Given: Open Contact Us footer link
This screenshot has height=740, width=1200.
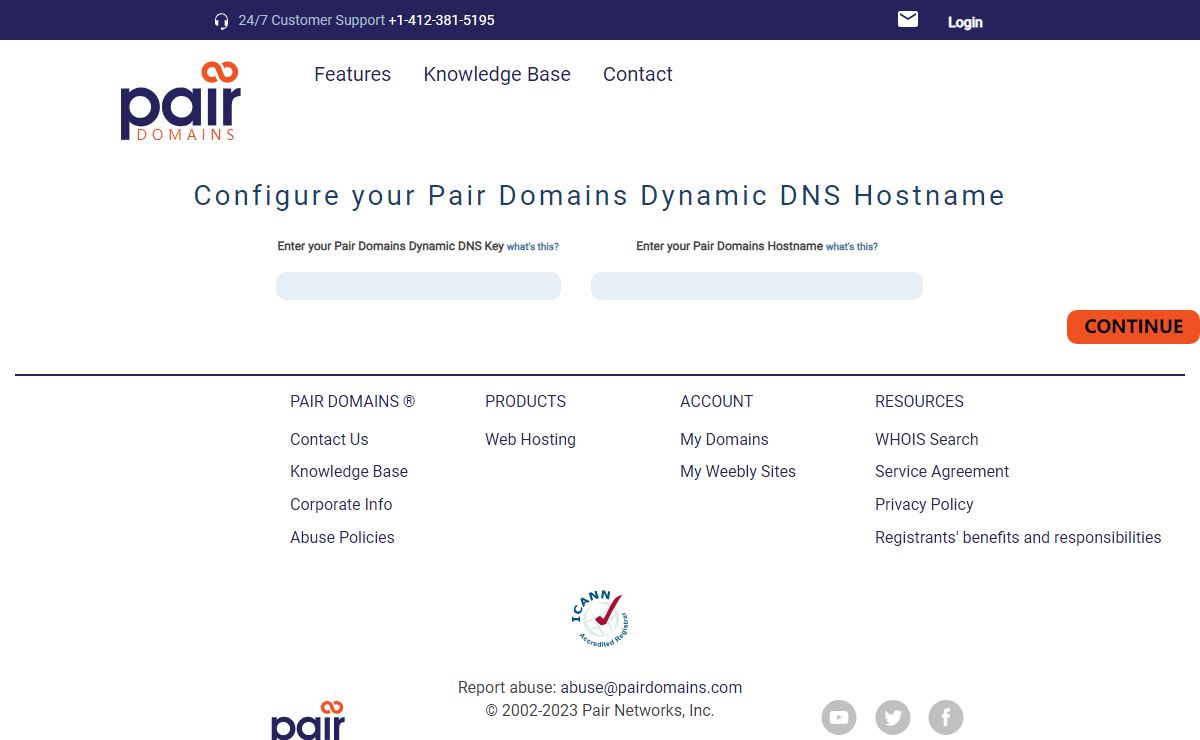Looking at the screenshot, I should (x=329, y=439).
